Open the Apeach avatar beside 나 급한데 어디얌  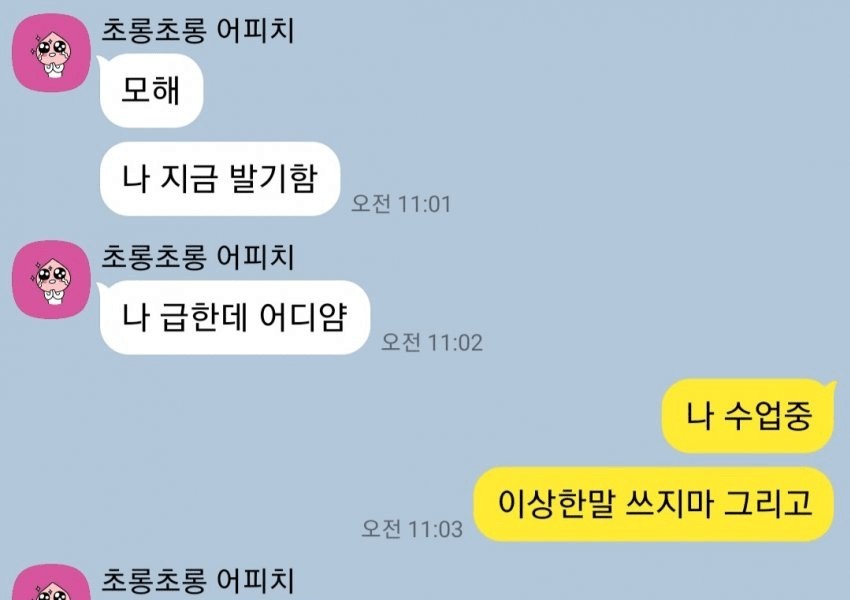(x=51, y=280)
